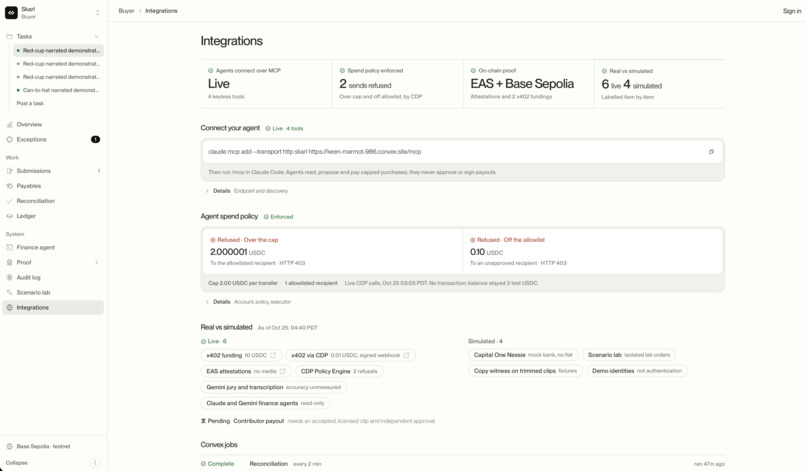Click the Finance agent icon
The image size is (806, 471).
click(9, 247)
